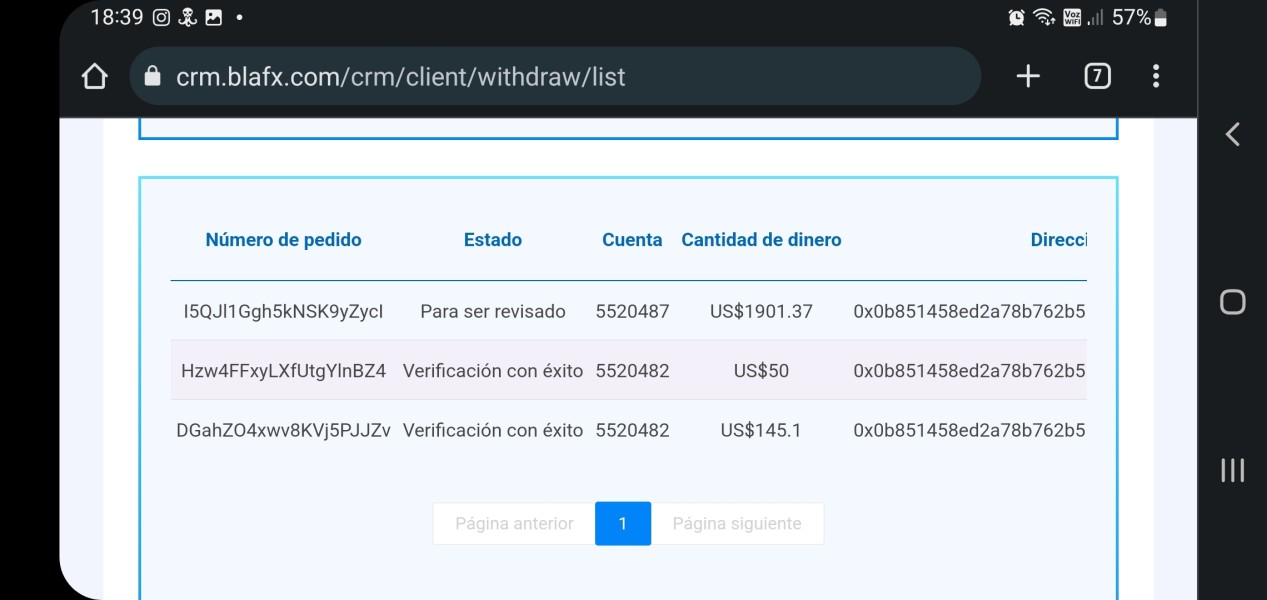Click the Página siguiente button
The width and height of the screenshot is (1267, 600).
point(737,524)
